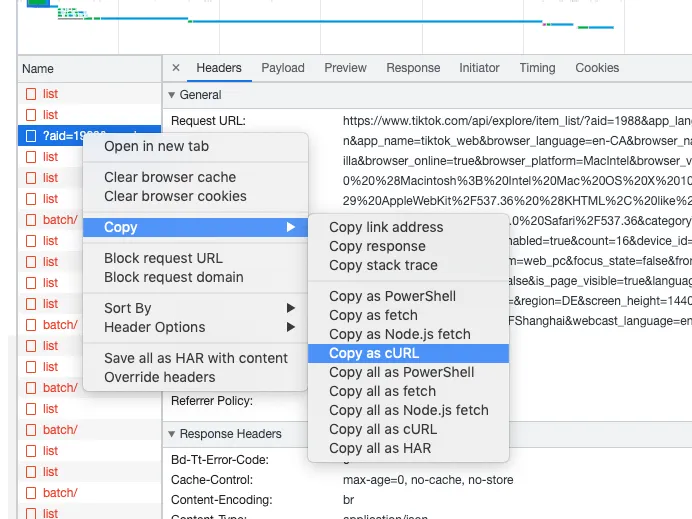Select Copy stack trace
Viewport: 692px width, 519px height.
(408, 265)
